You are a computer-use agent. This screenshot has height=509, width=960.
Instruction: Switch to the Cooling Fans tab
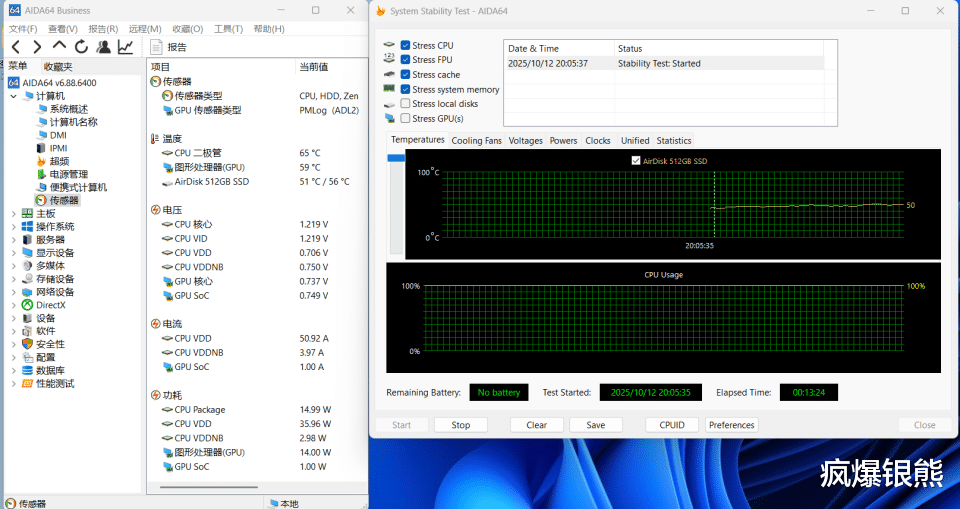pyautogui.click(x=476, y=140)
